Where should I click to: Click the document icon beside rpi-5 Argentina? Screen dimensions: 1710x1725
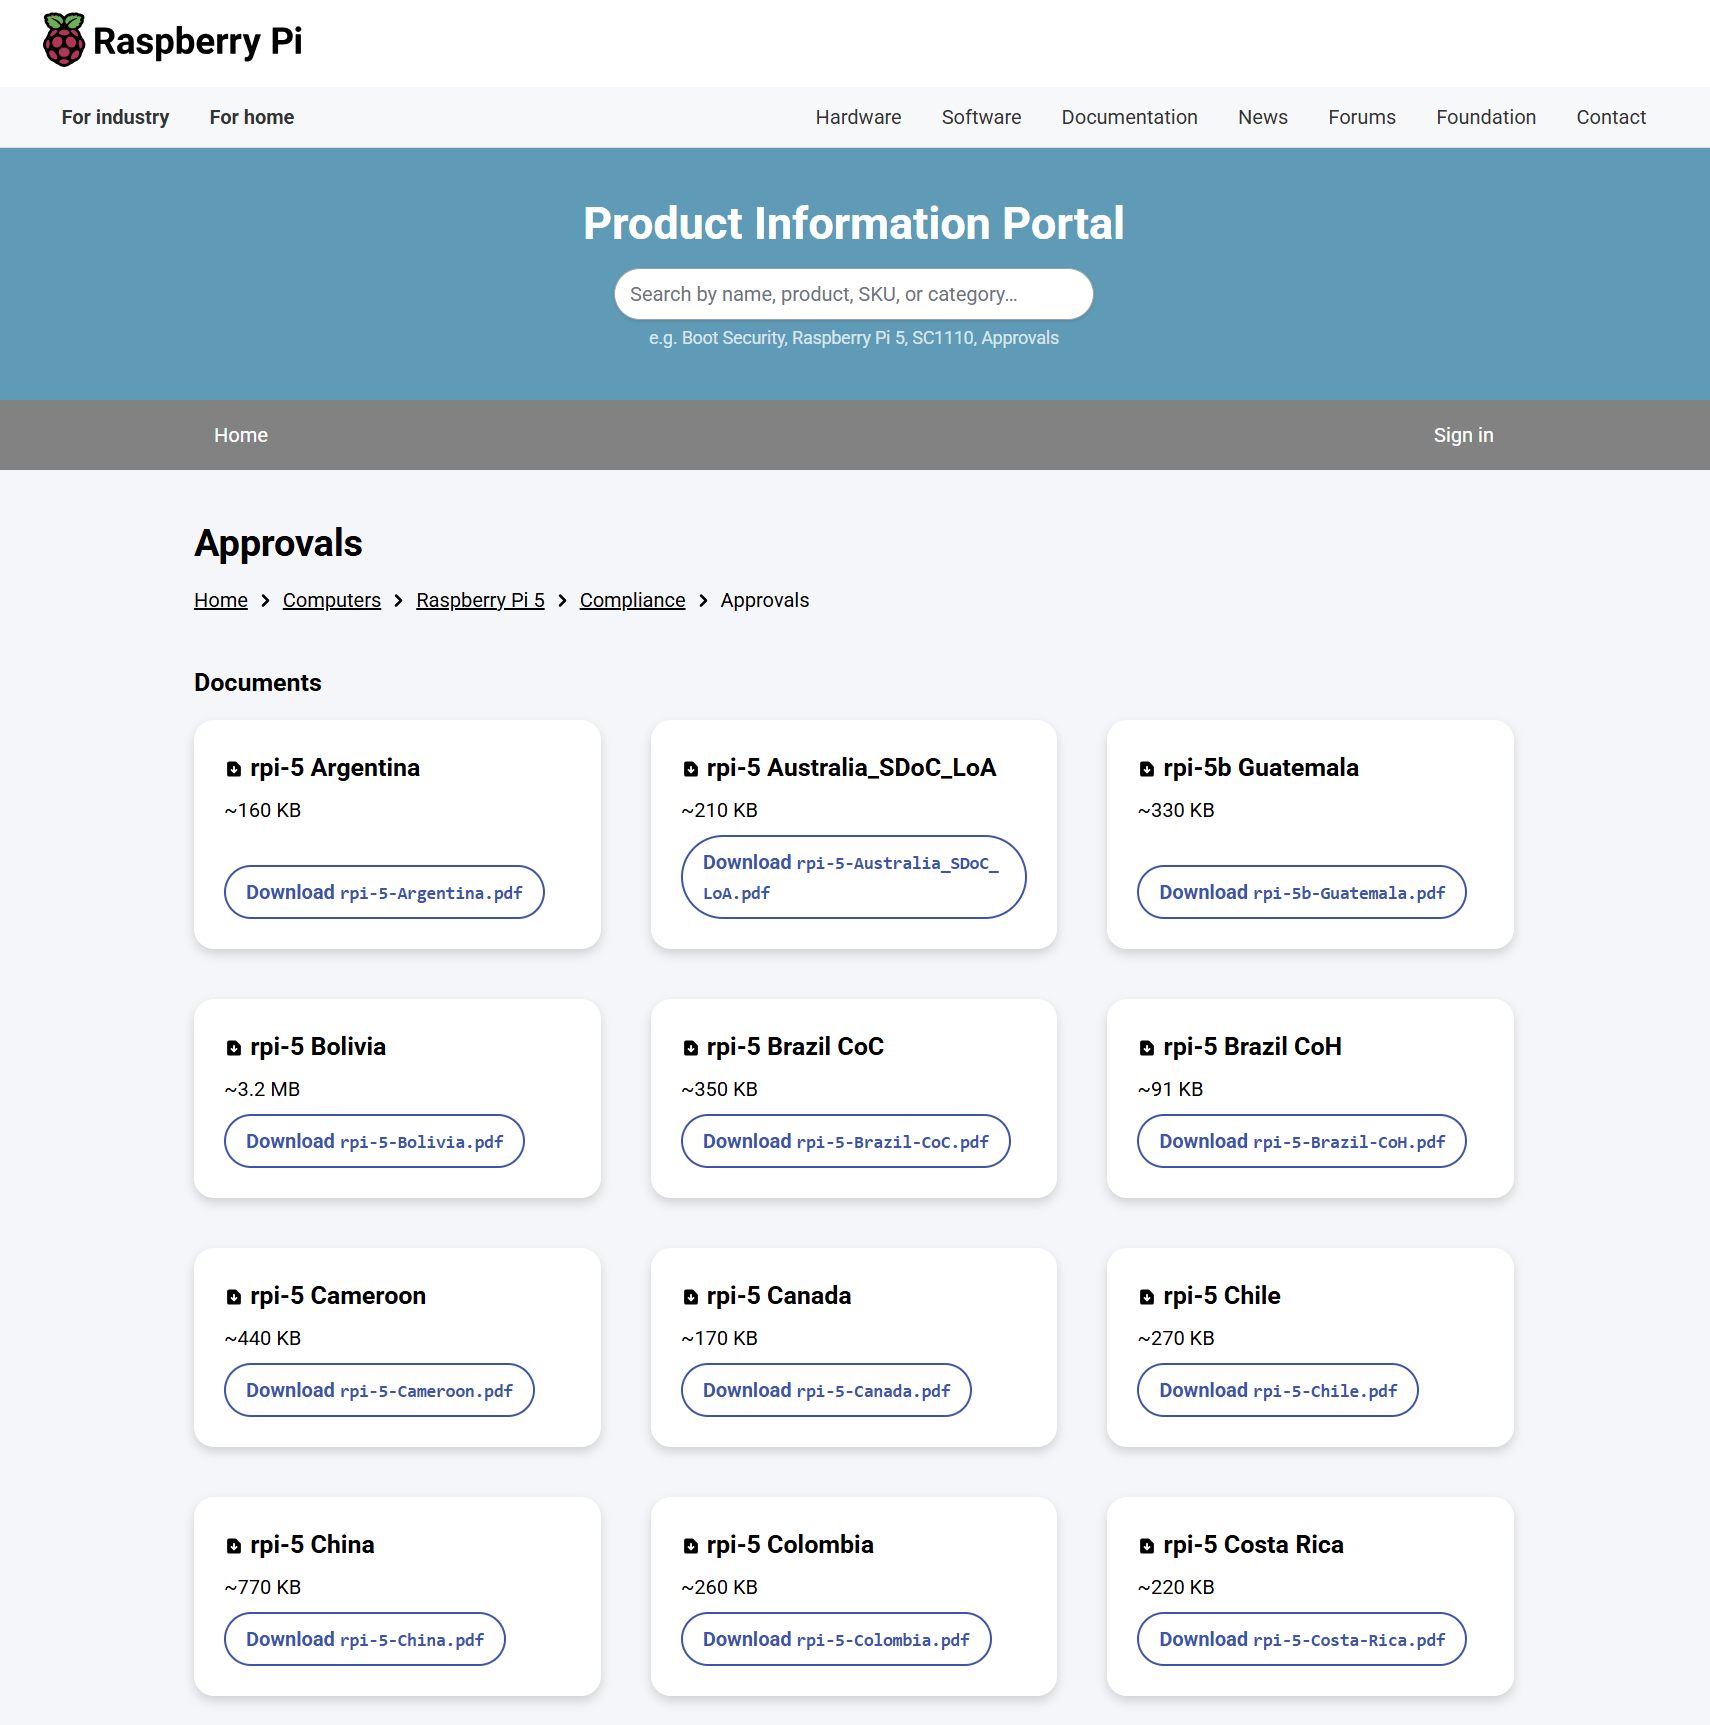point(234,768)
